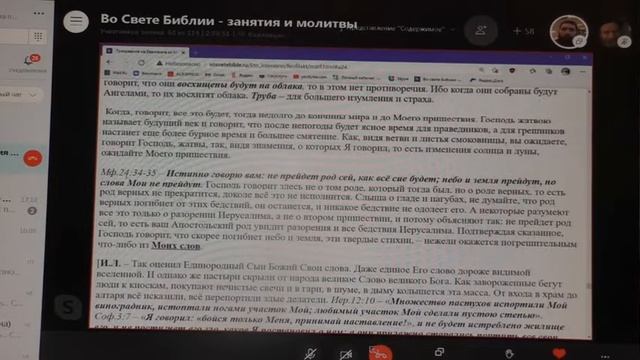Open more call options ellipsis at bottom
This screenshot has width=640, height=360.
pyautogui.click(x=605, y=356)
